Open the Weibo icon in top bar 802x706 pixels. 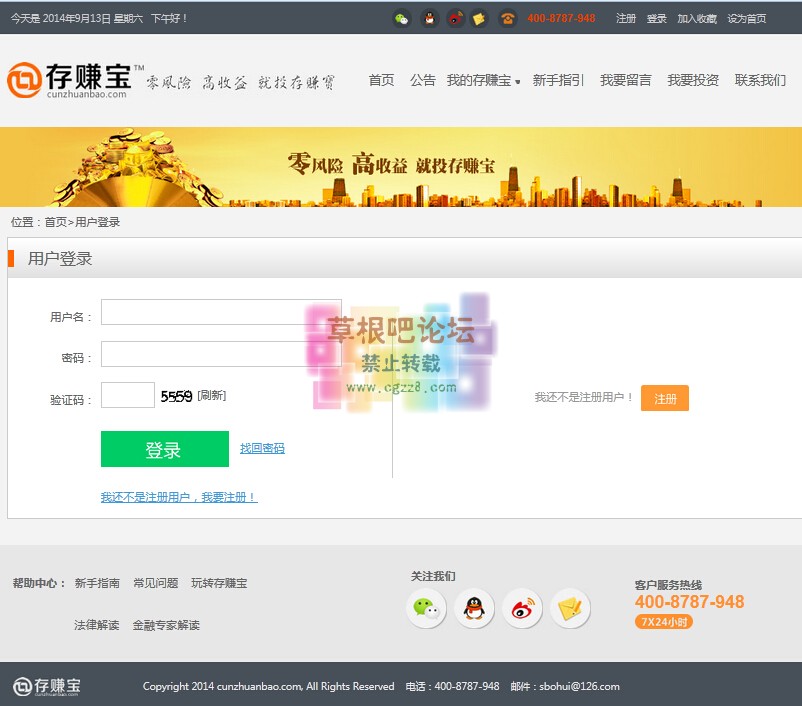click(455, 18)
